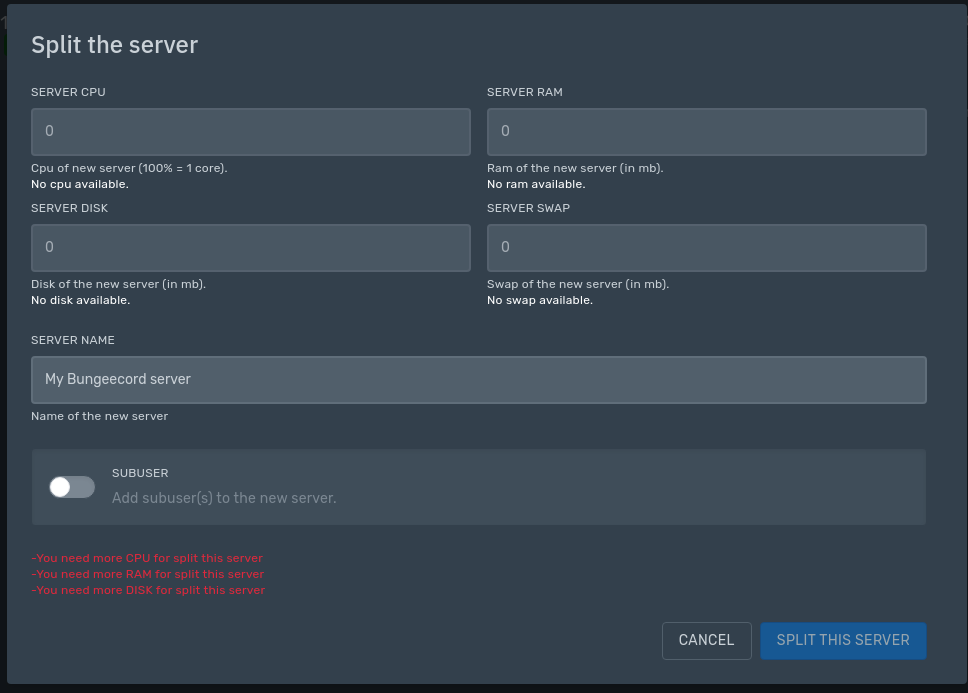968x693 pixels.
Task: Click the SERVER SWAP label
Action: pyautogui.click(x=528, y=208)
